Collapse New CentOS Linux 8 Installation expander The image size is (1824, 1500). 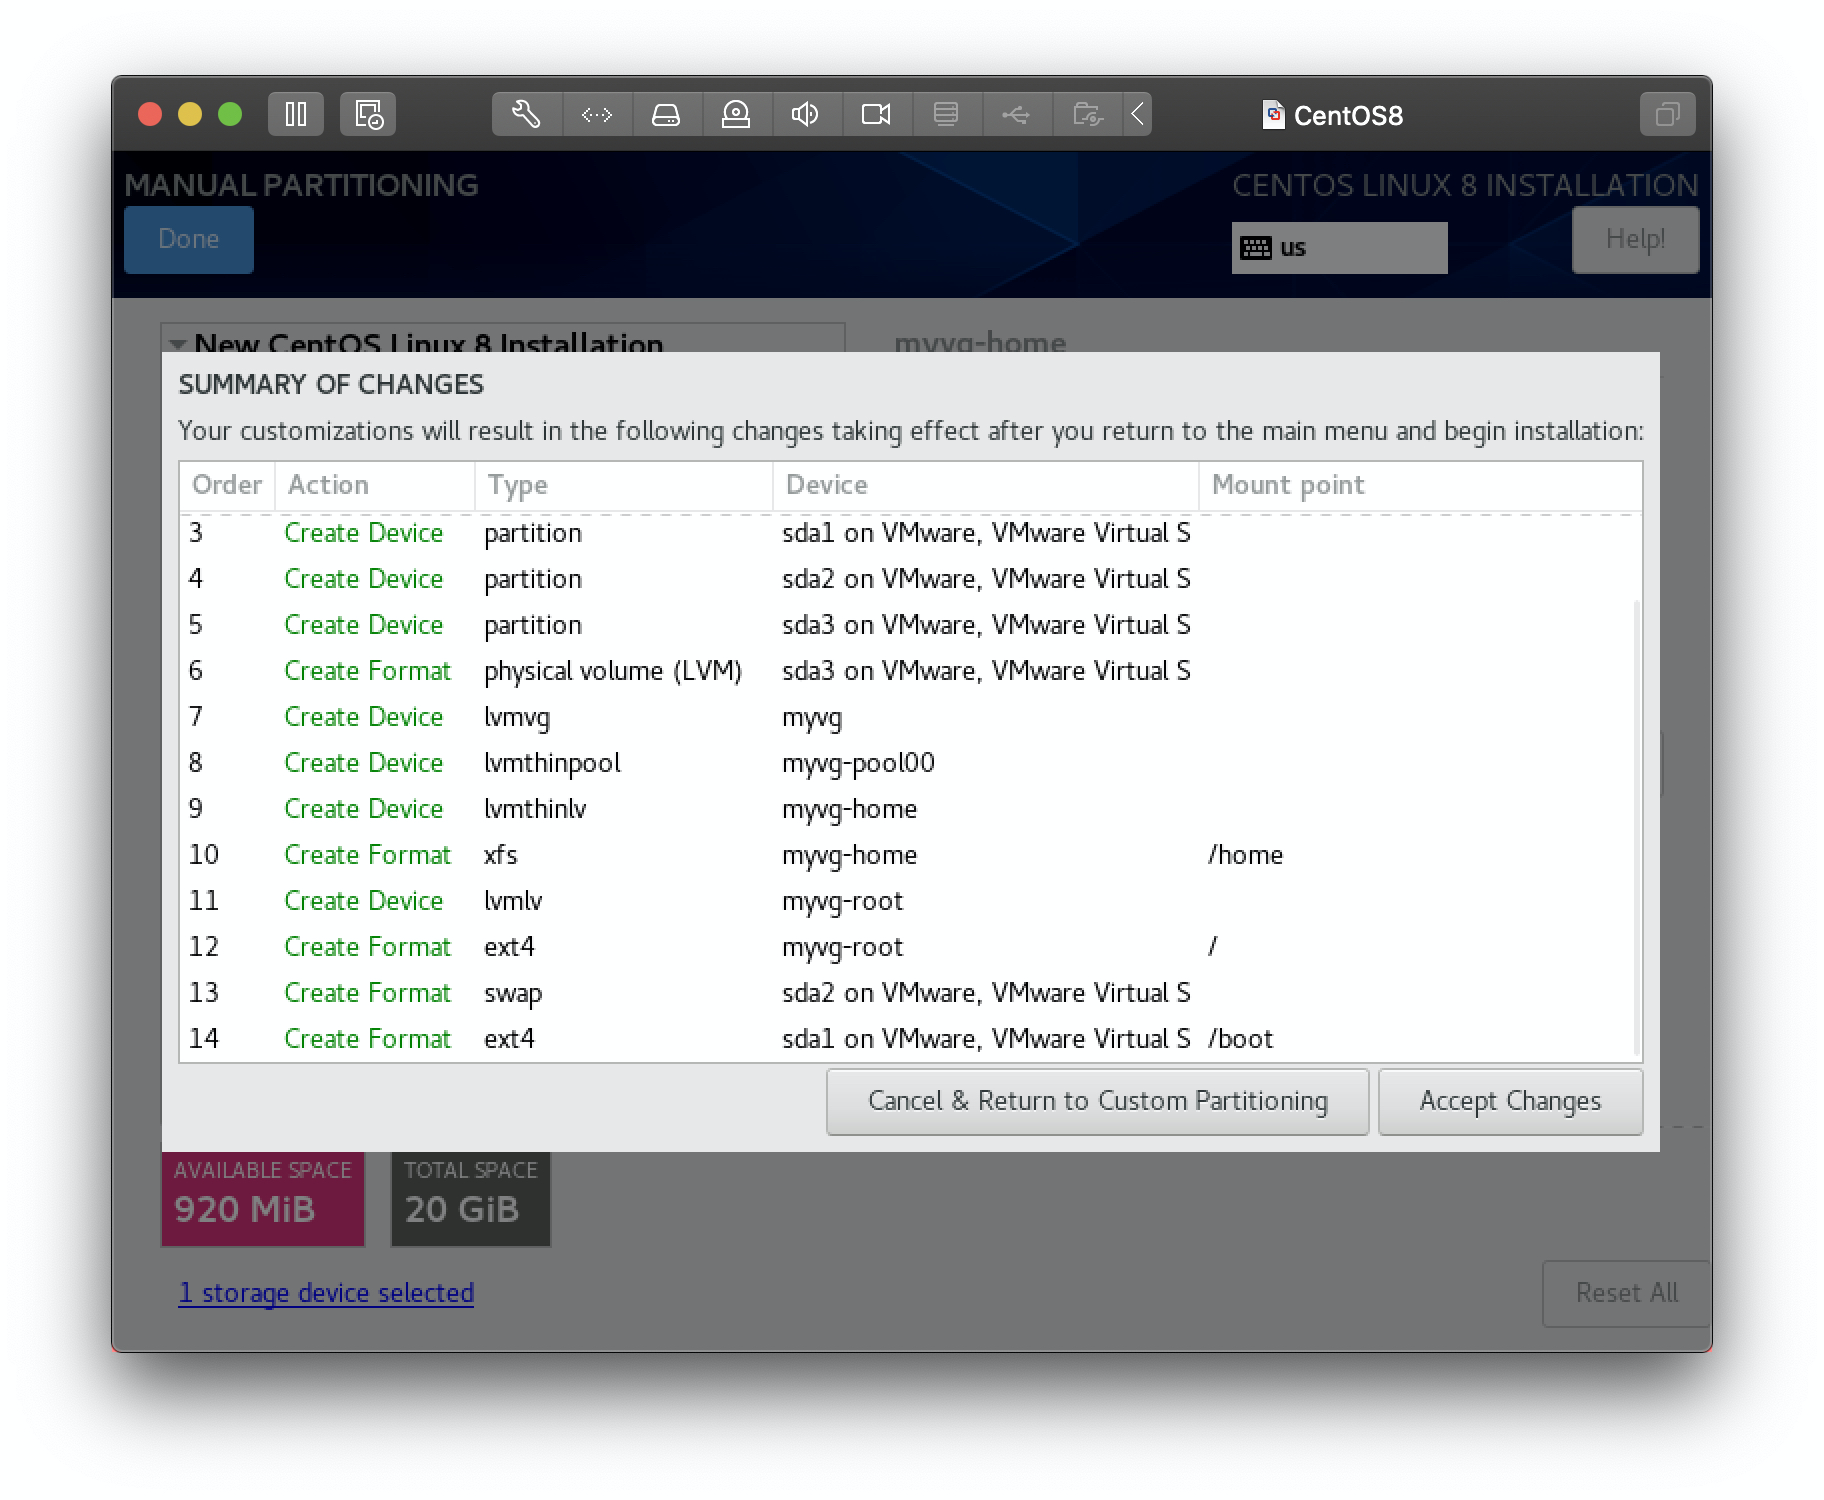[x=178, y=344]
